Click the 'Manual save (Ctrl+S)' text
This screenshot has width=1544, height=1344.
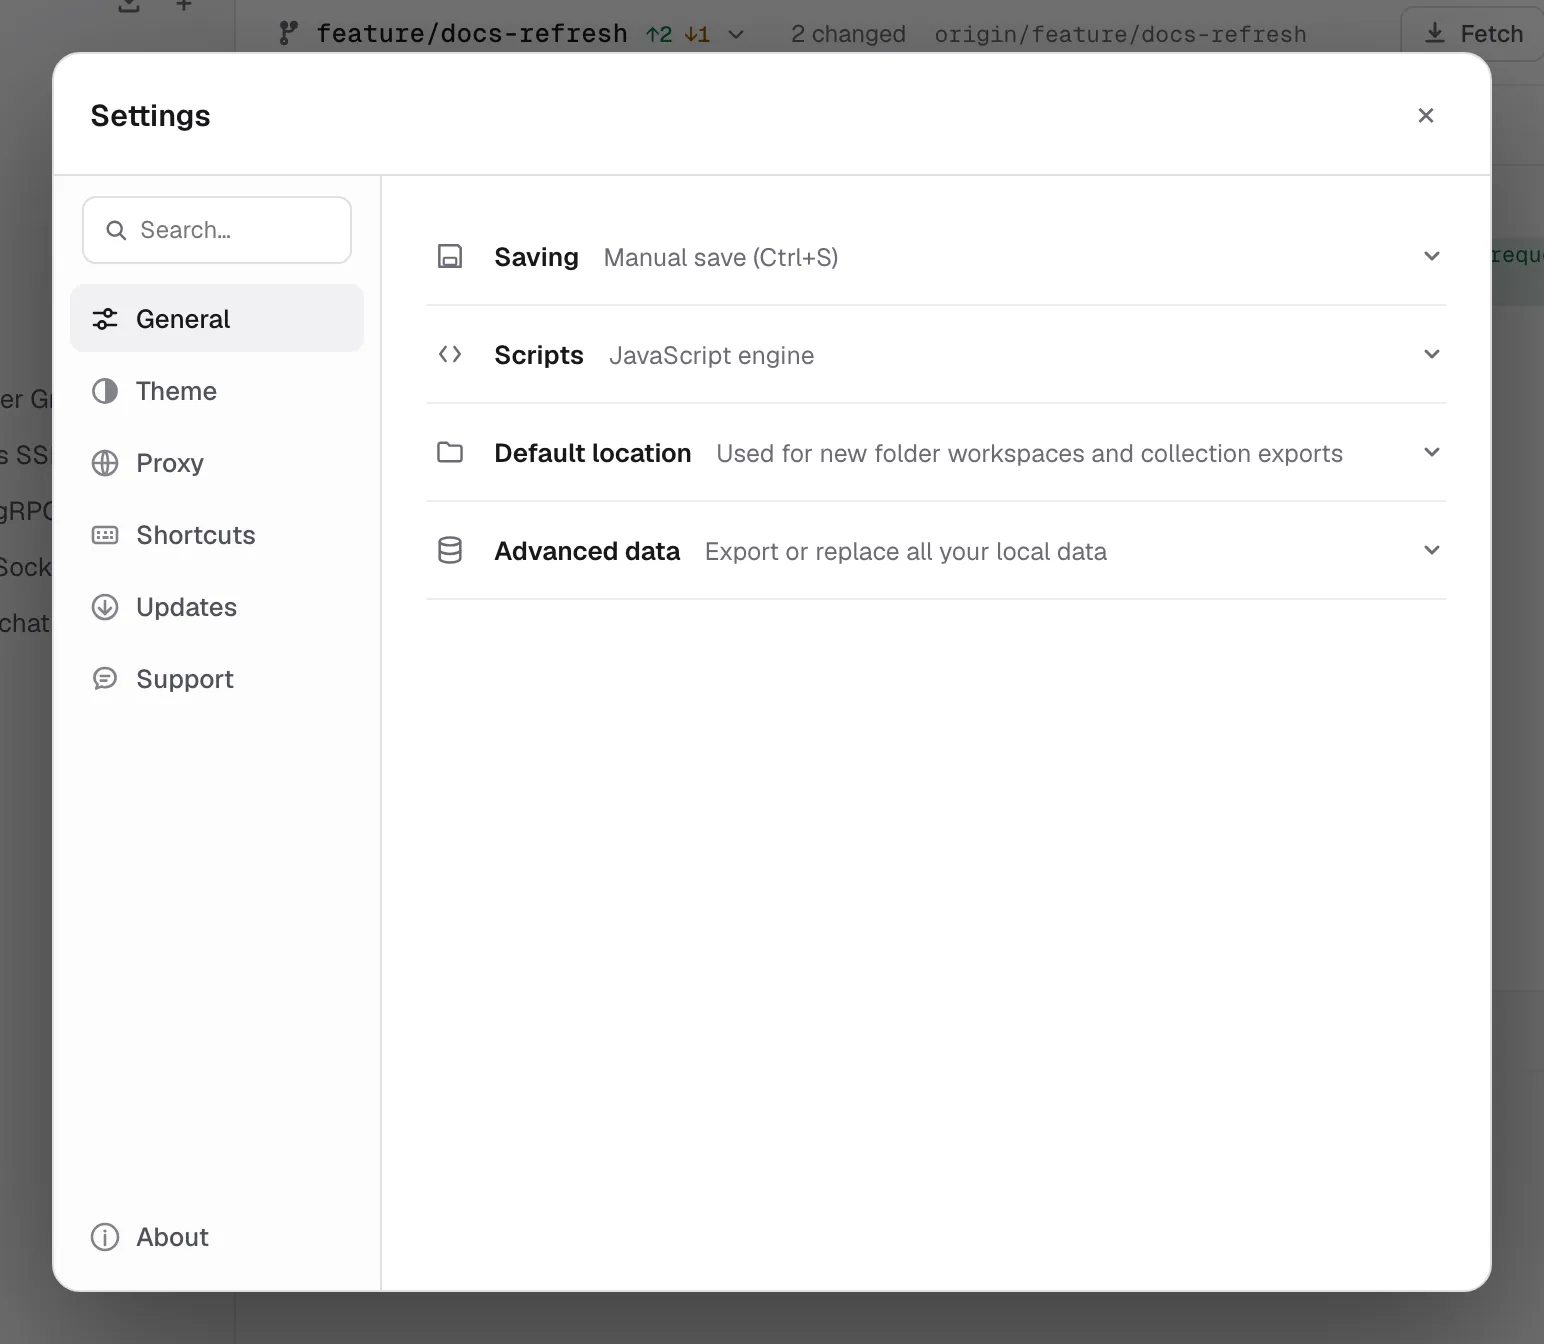(721, 257)
